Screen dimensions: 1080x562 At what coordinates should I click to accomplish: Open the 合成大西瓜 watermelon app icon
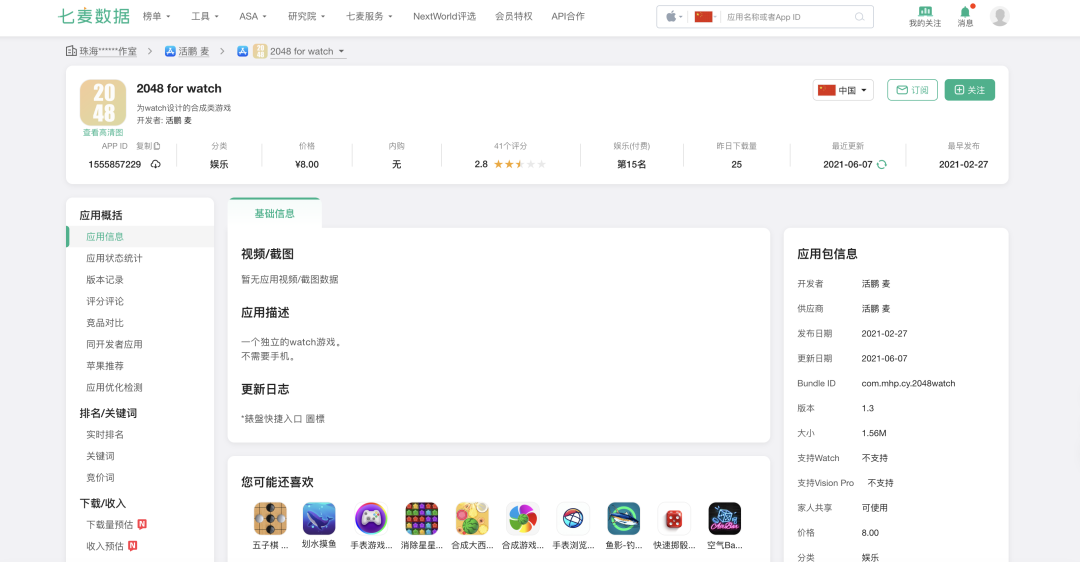(x=472, y=519)
